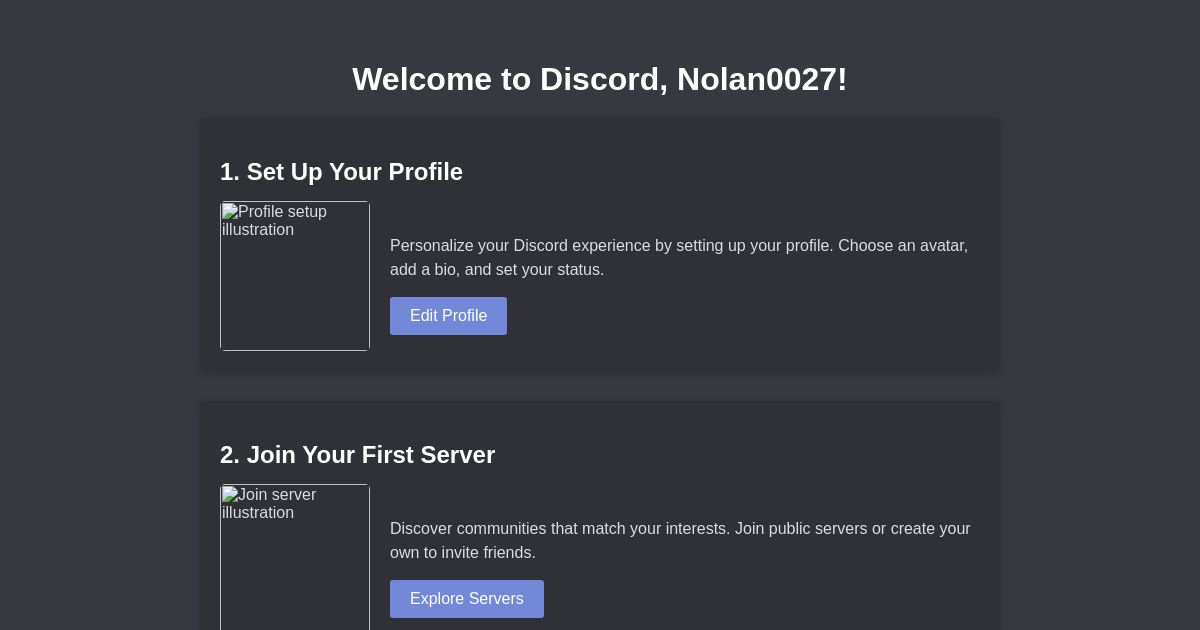The height and width of the screenshot is (630, 1200).
Task: Click the Edit Profile button
Action: click(448, 316)
